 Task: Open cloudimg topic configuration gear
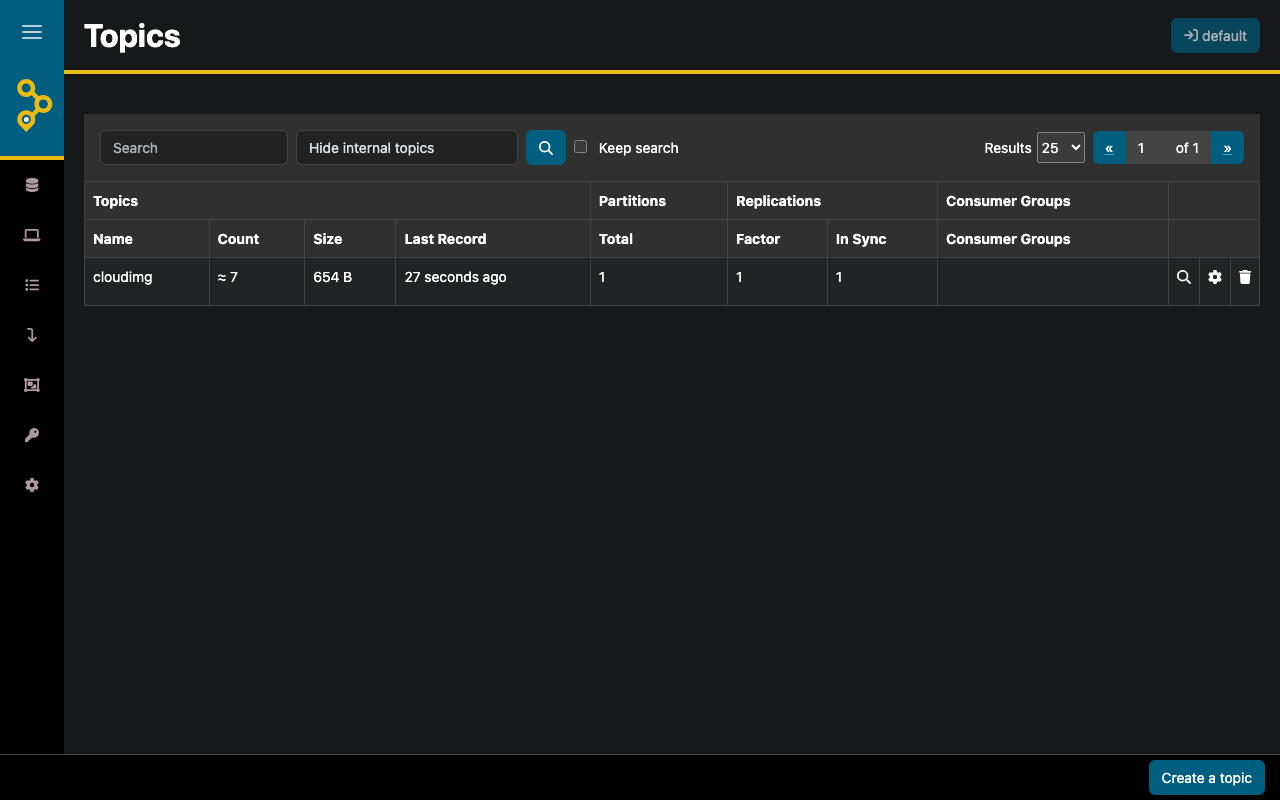(x=1215, y=277)
